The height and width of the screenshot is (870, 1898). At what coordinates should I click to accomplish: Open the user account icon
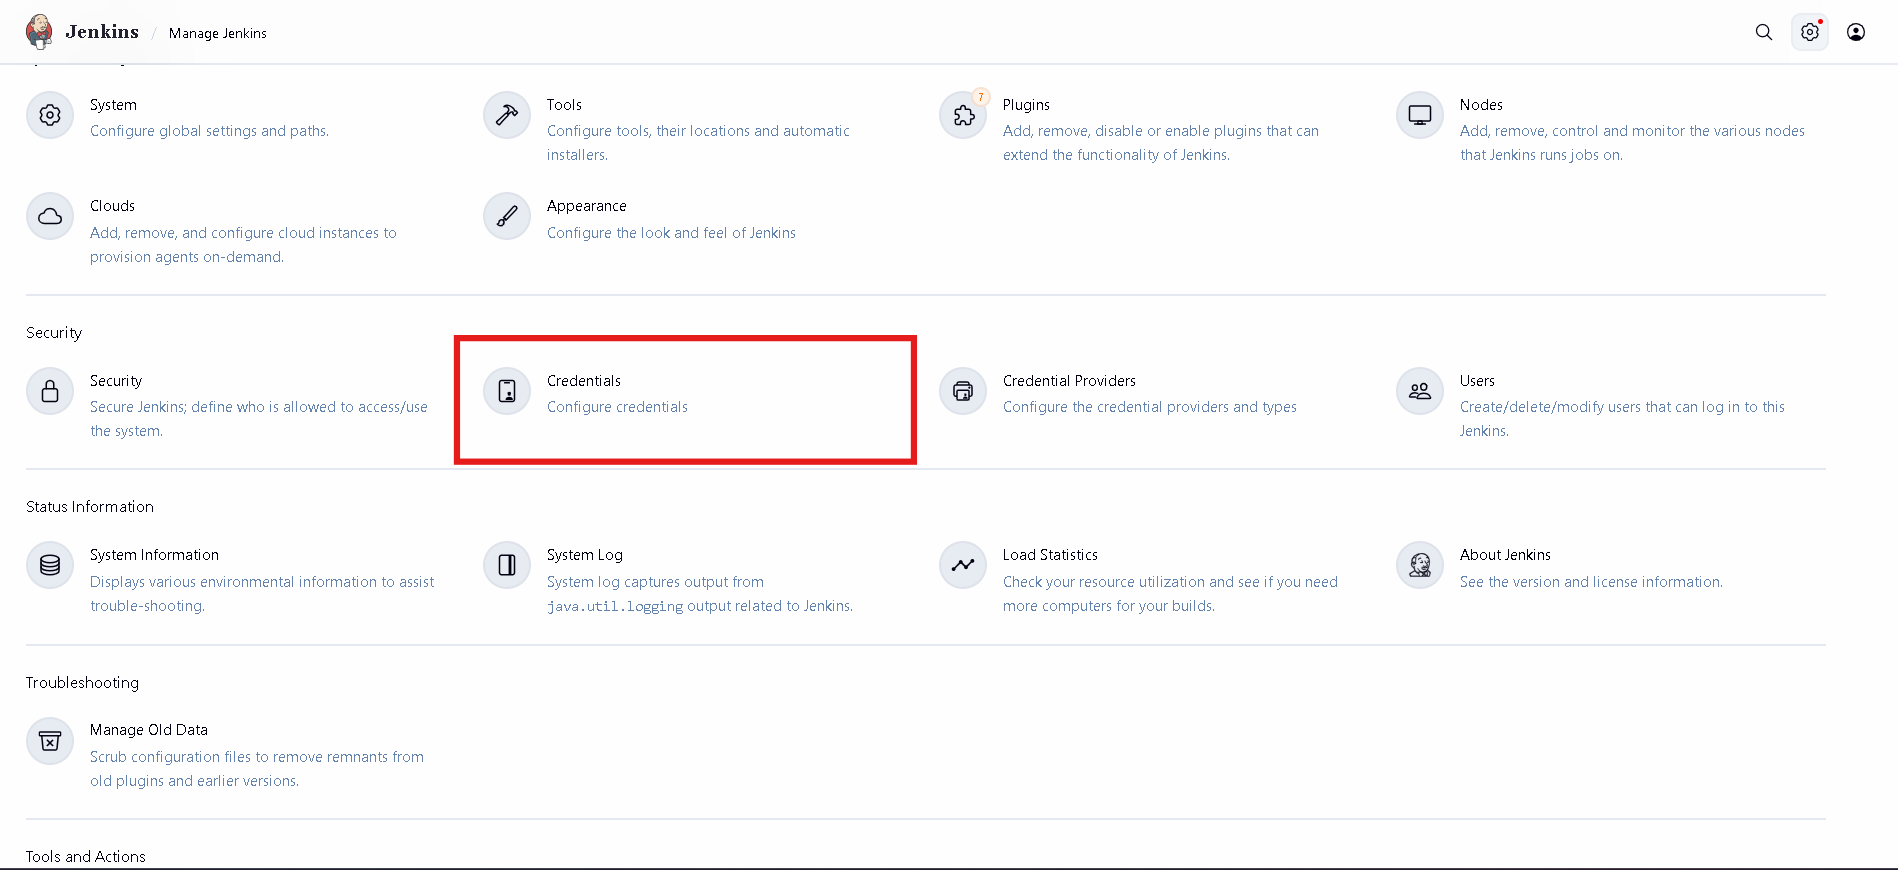[1856, 32]
